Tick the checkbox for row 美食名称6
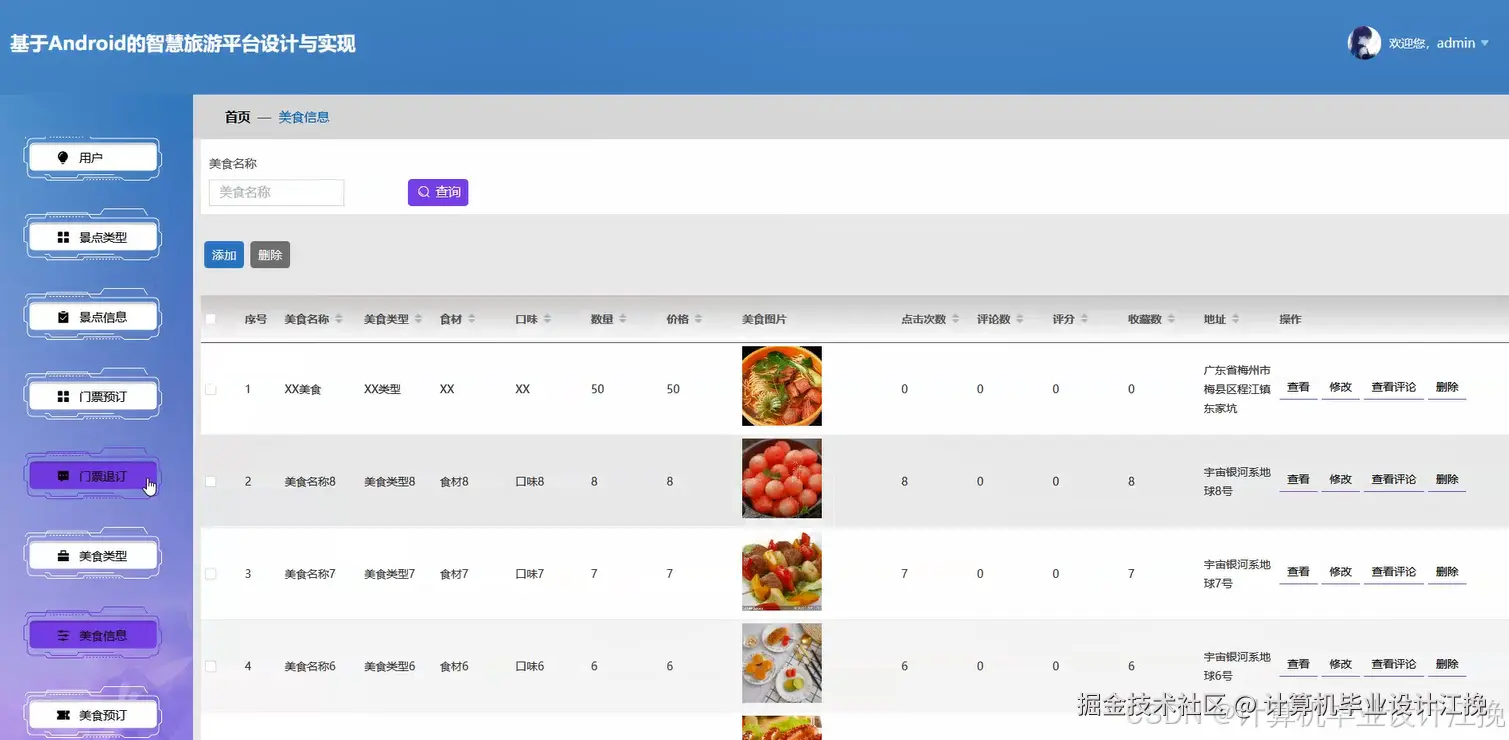This screenshot has width=1509, height=740. [x=210, y=666]
